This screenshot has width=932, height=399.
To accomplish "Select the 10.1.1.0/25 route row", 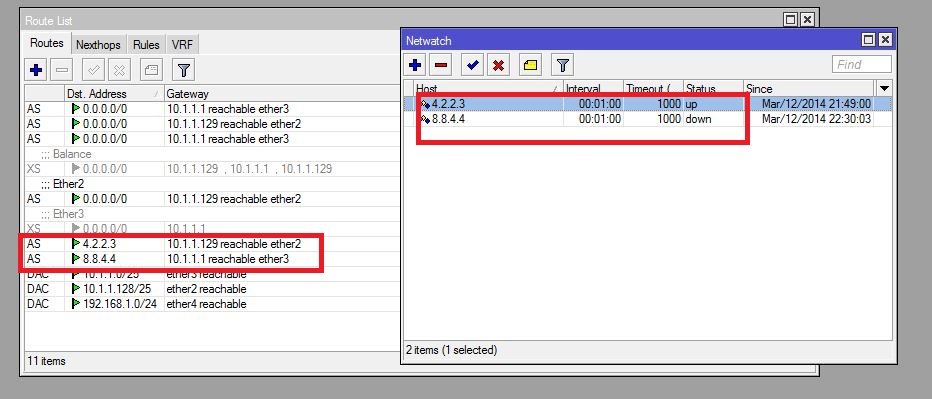I will [x=212, y=274].
